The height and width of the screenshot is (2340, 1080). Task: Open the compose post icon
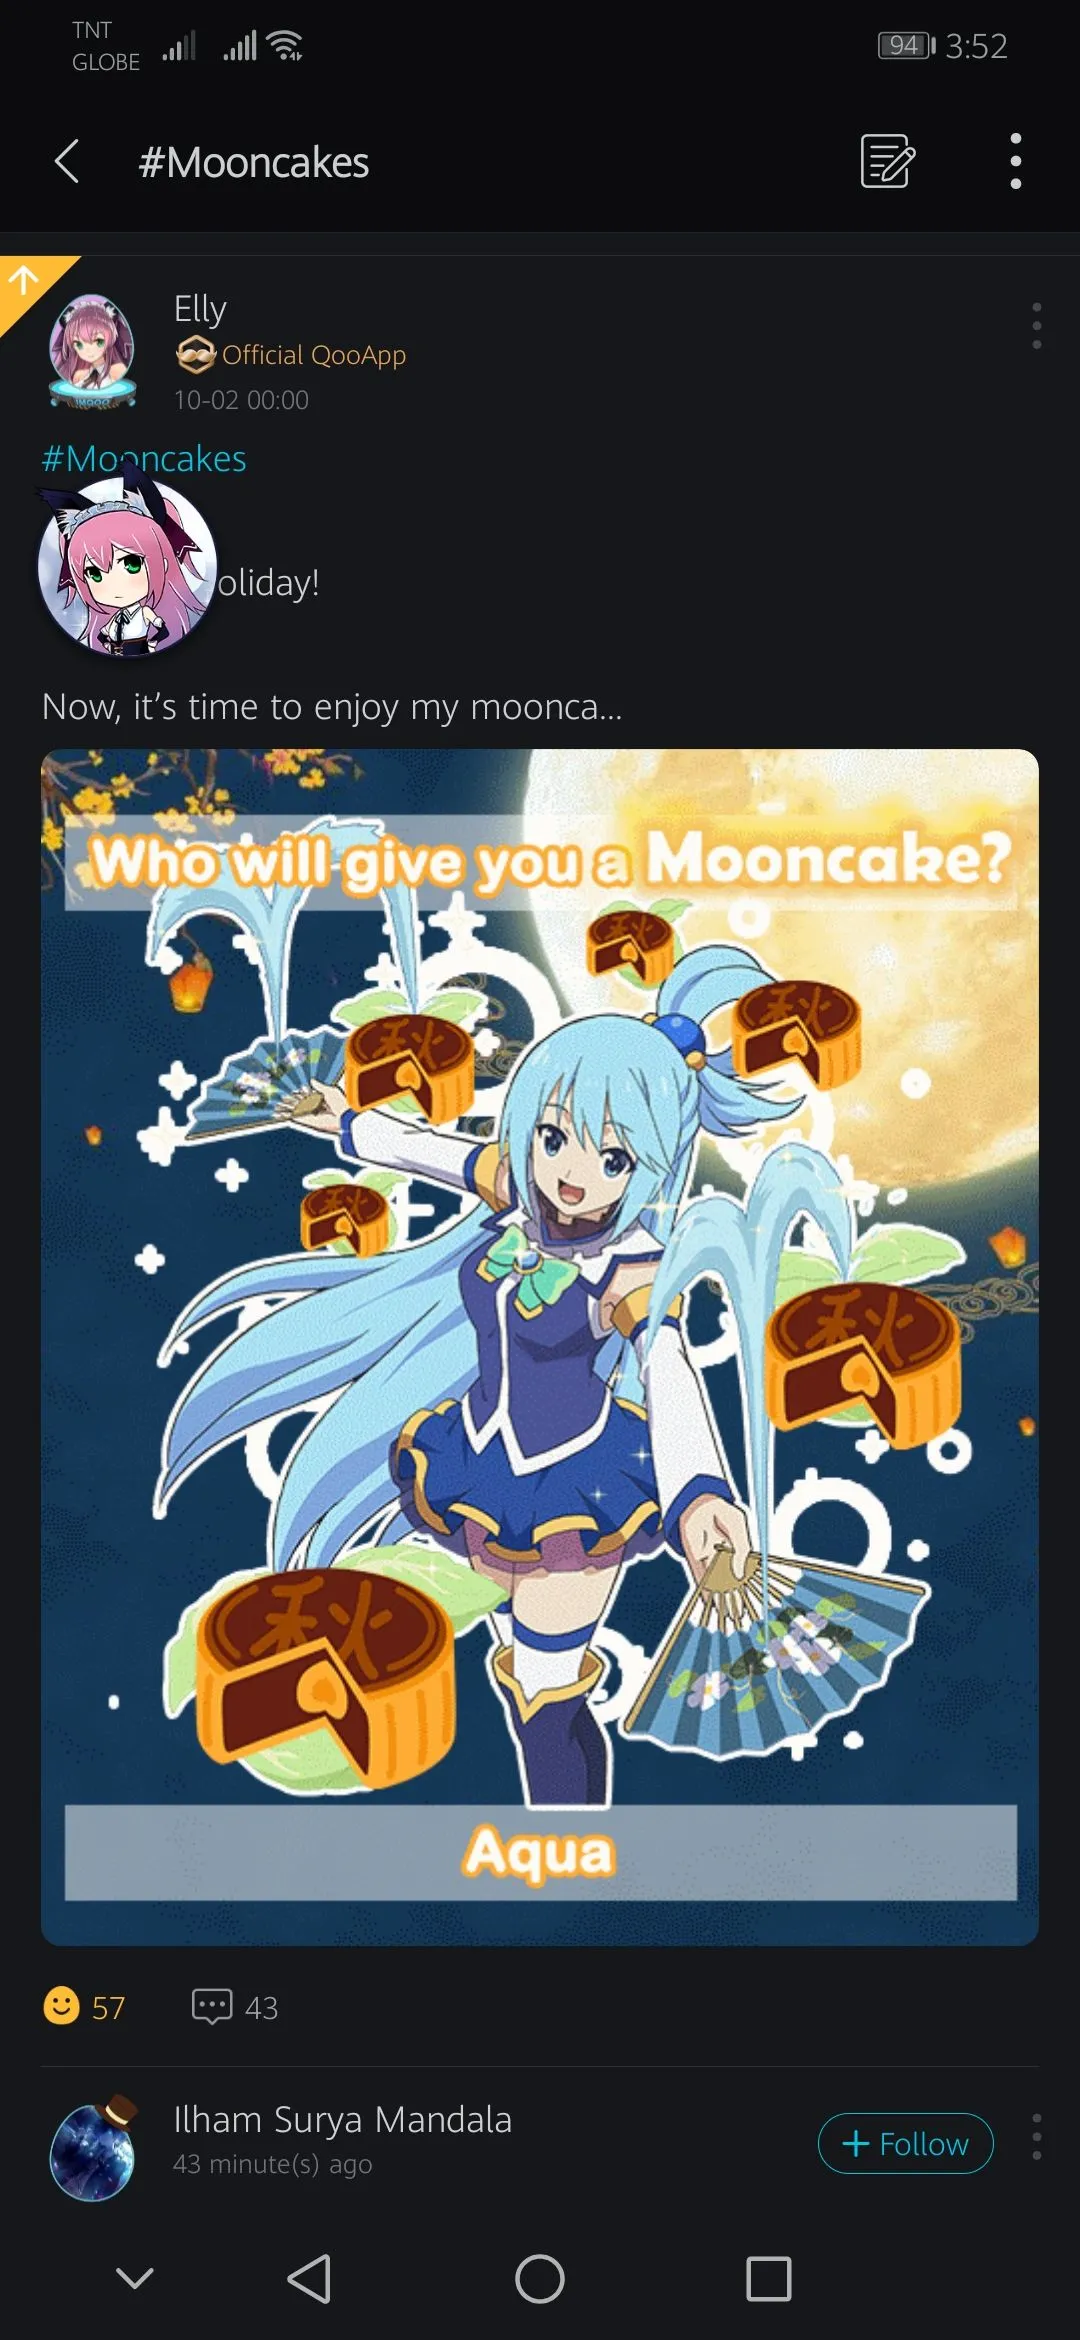coord(887,161)
